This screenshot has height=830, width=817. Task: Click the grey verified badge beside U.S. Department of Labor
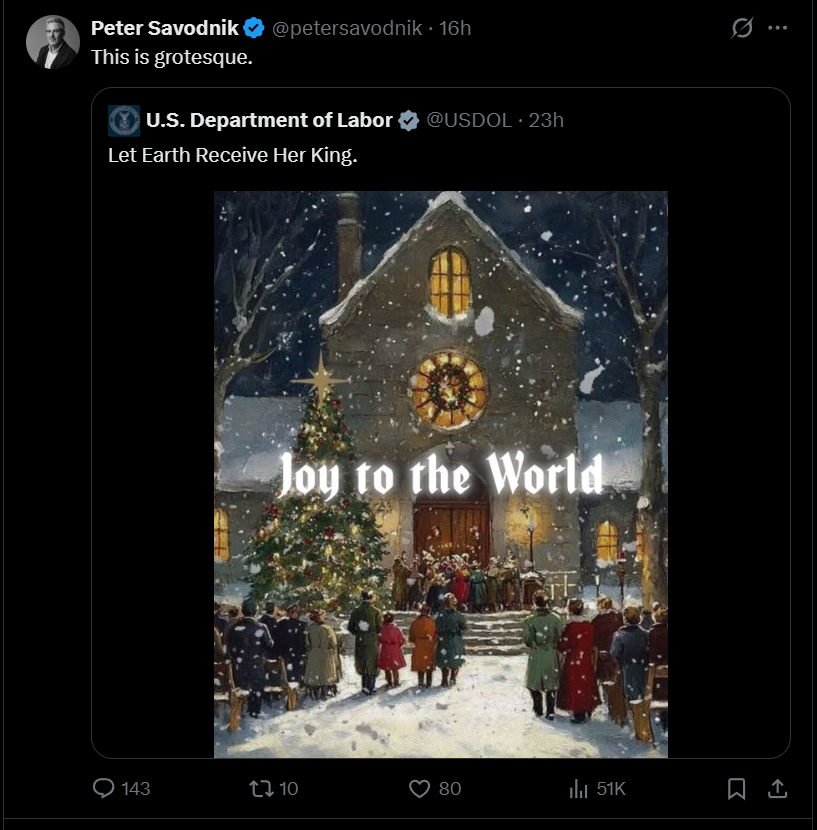coord(409,121)
